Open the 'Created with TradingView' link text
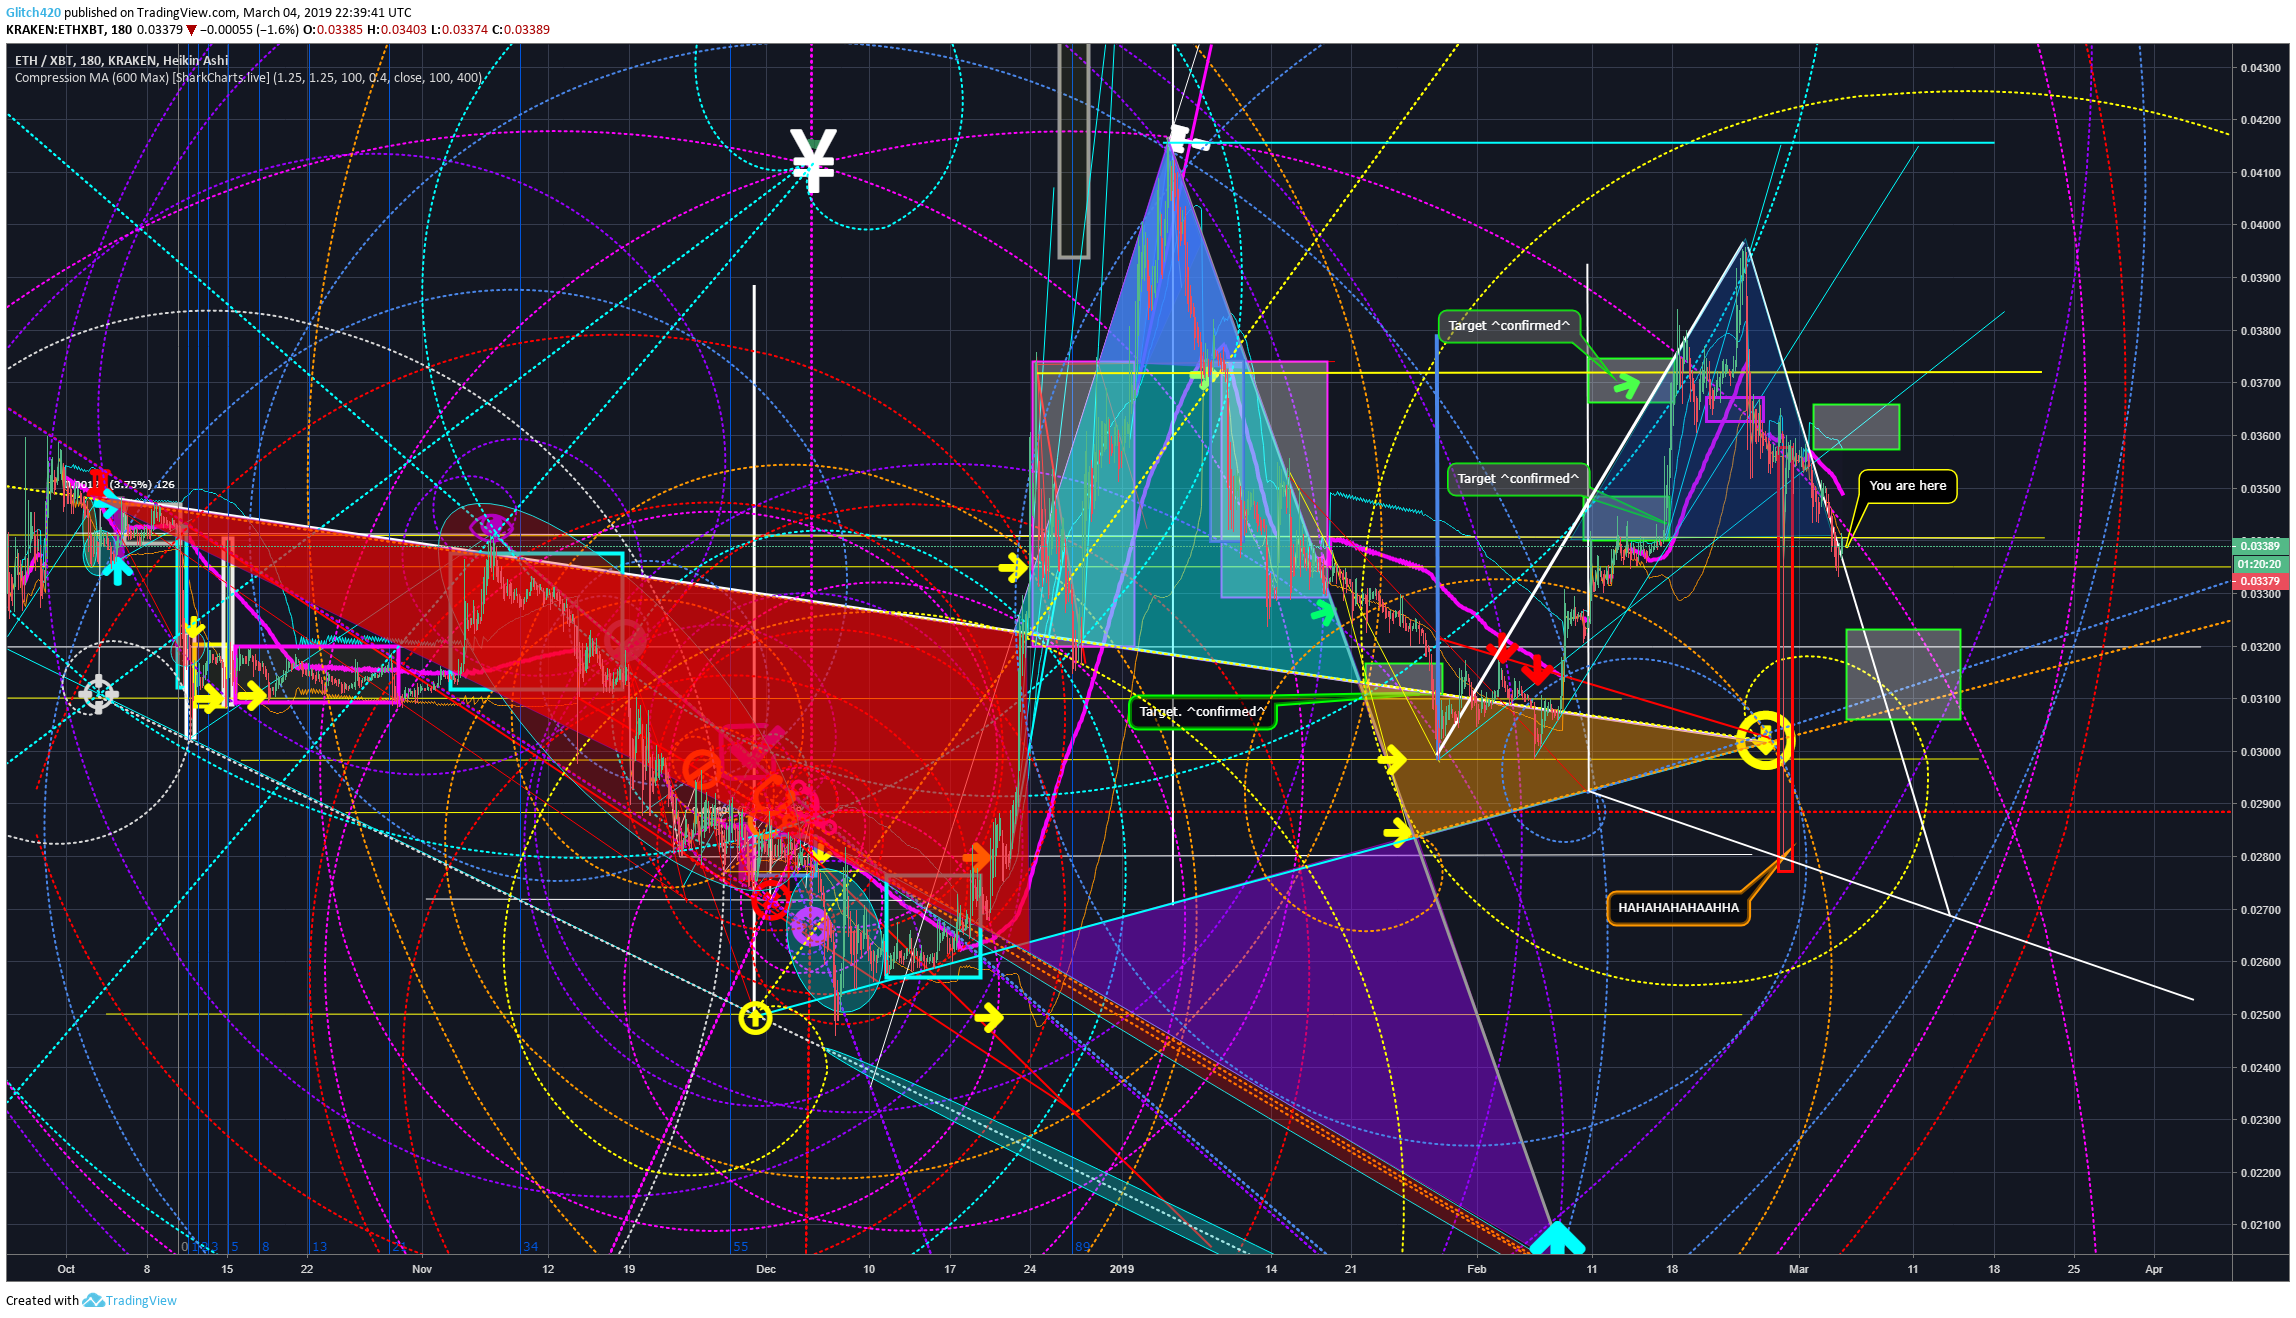This screenshot has height=1318, width=2296. (x=91, y=1300)
